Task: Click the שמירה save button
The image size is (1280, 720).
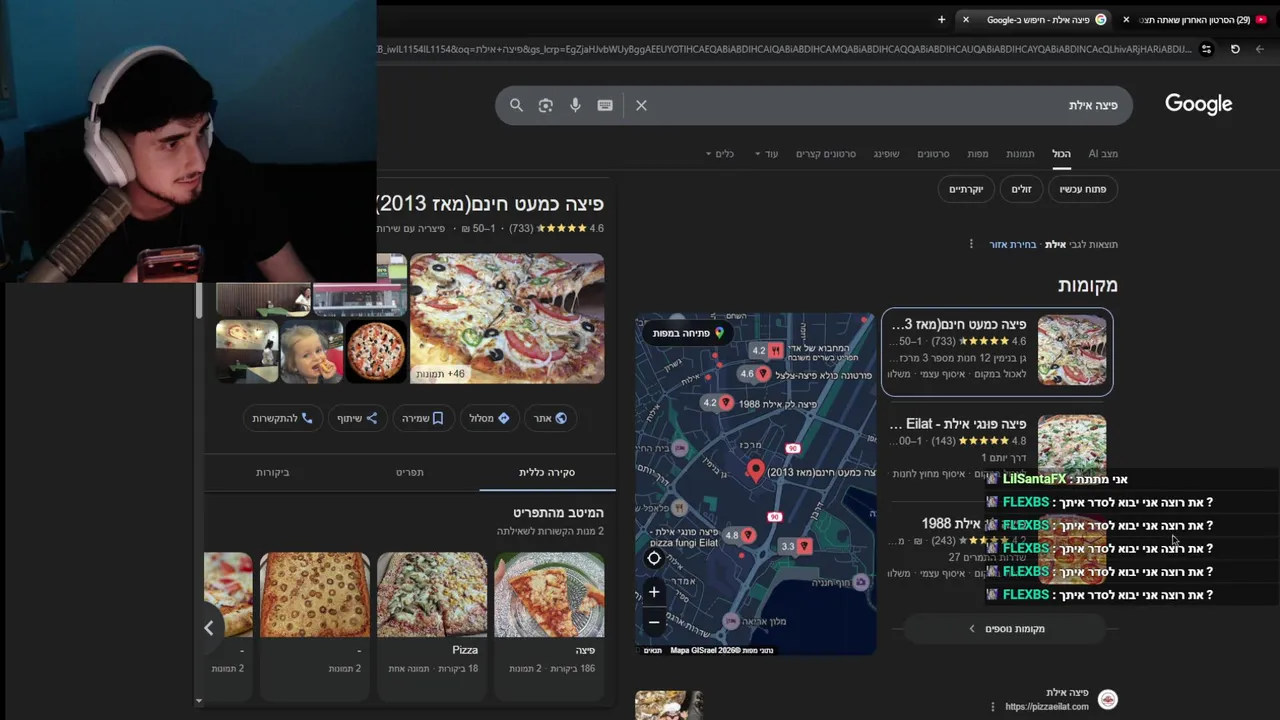Action: pyautogui.click(x=422, y=418)
